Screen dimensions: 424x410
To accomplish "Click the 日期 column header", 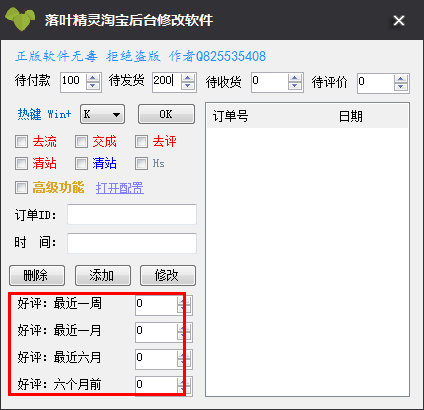I will pyautogui.click(x=350, y=116).
